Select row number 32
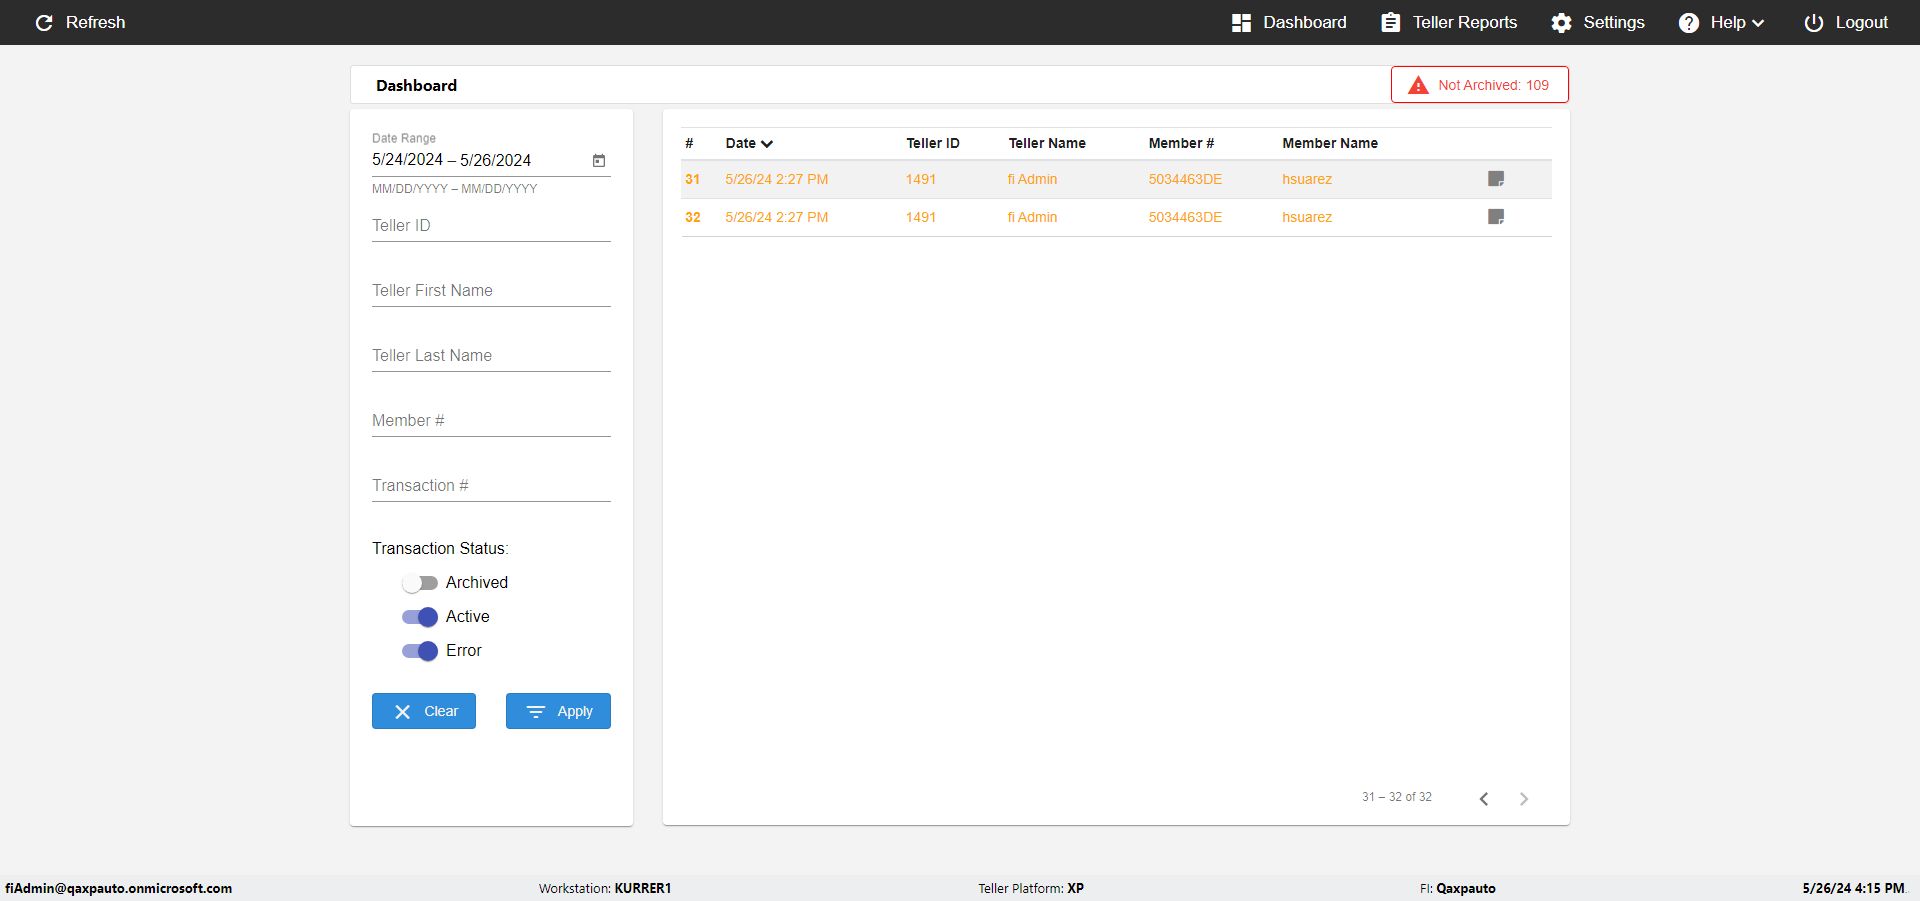The height and width of the screenshot is (901, 1920). 692,217
